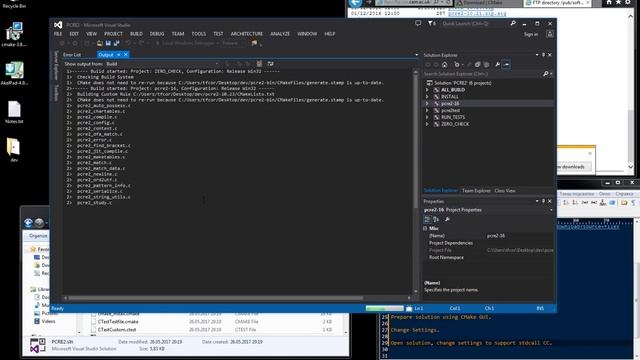Image resolution: width=640 pixels, height=360 pixels.
Task: Open the WINDOW menu
Action: (307, 34)
